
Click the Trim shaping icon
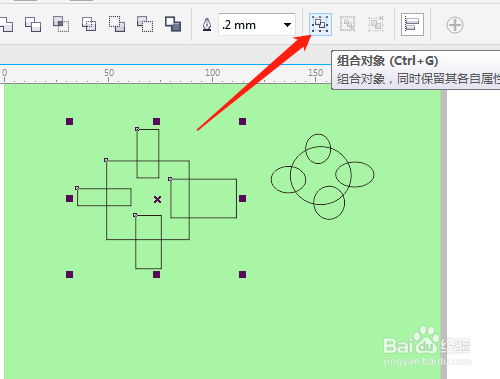pyautogui.click(x=33, y=24)
